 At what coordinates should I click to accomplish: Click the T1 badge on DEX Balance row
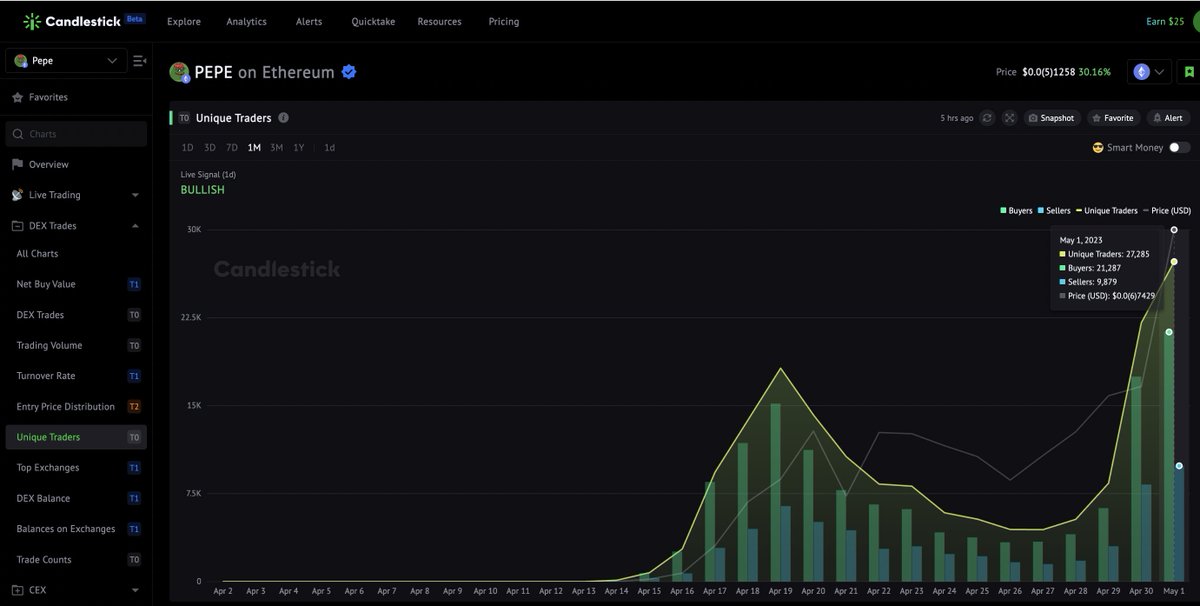134,498
